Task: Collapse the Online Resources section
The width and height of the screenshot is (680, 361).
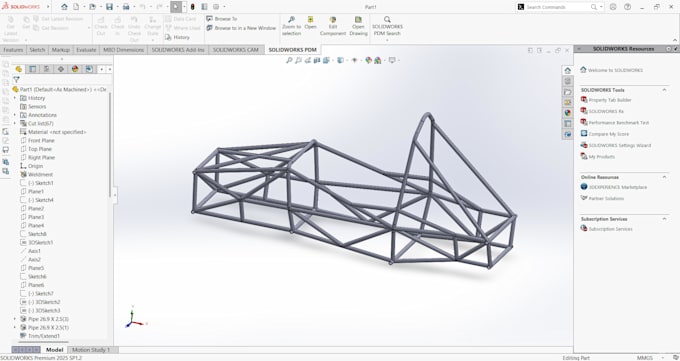Action: click(x=664, y=177)
